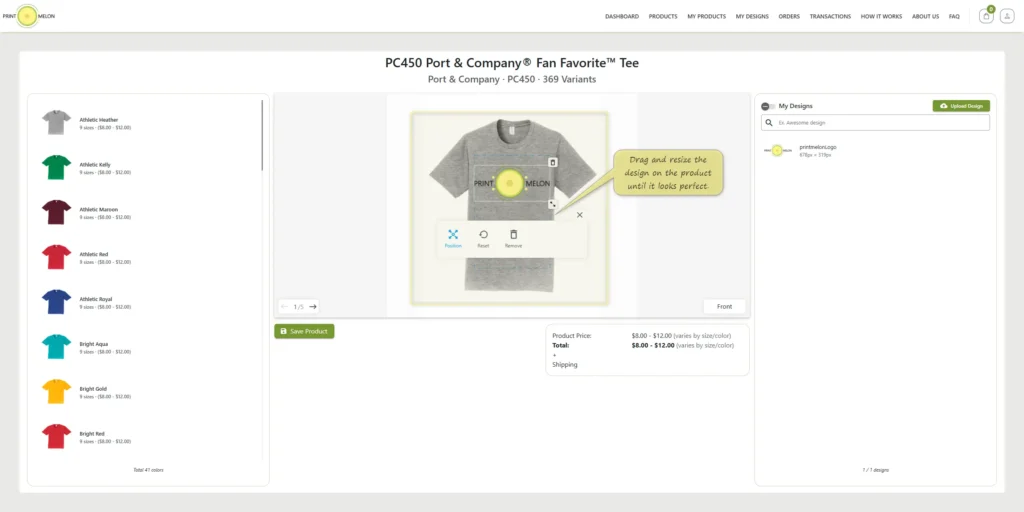Toggle the My Designs switch
Screen dimensions: 1024x512
point(768,106)
